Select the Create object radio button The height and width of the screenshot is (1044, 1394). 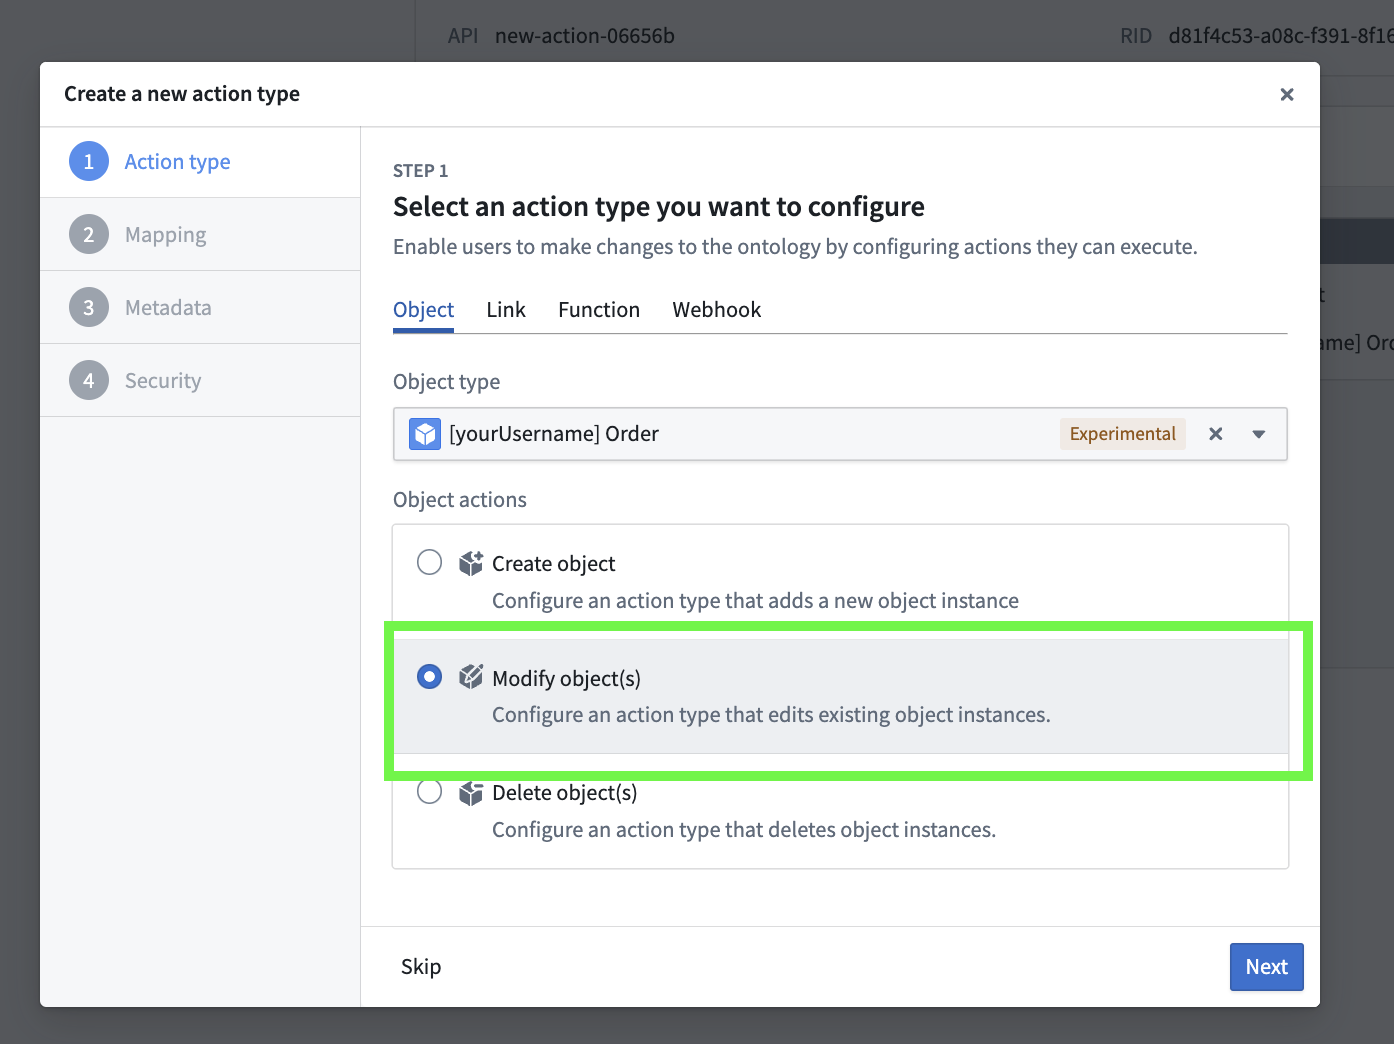pos(429,562)
